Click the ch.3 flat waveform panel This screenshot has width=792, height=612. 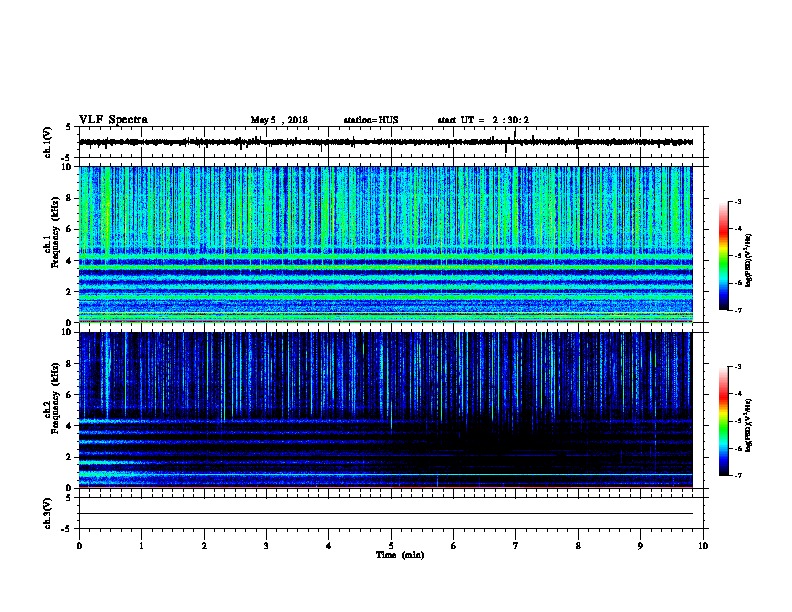pos(391,513)
